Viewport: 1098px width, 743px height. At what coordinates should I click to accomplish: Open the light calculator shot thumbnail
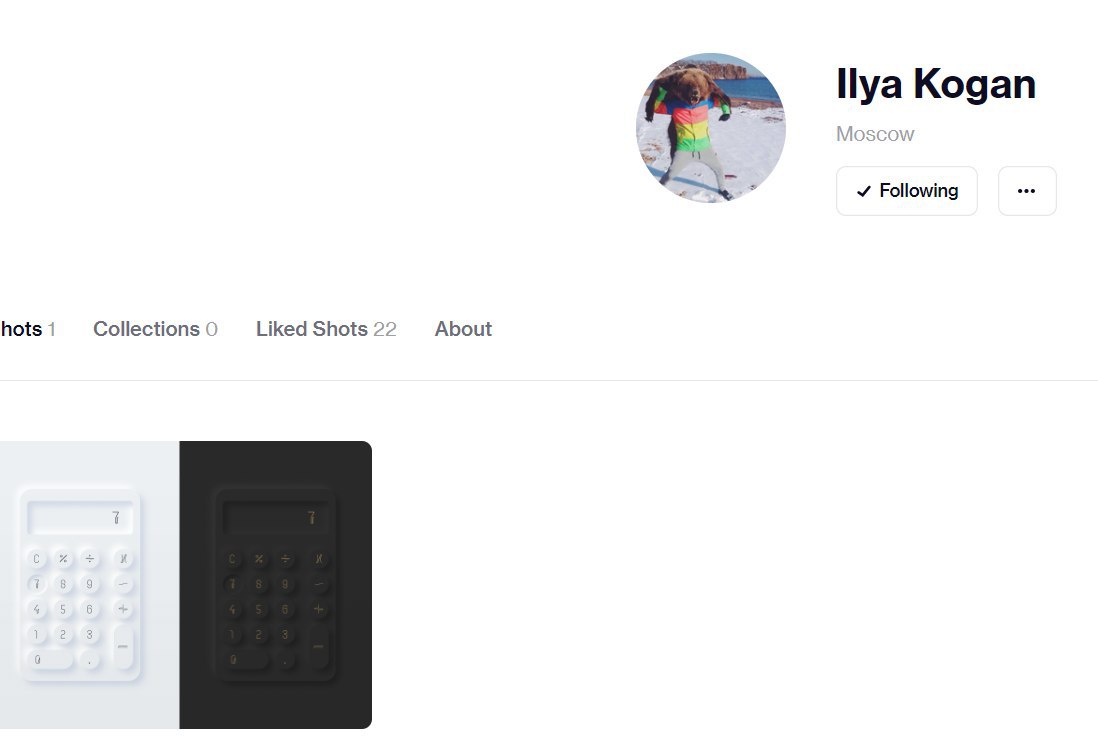[90, 585]
